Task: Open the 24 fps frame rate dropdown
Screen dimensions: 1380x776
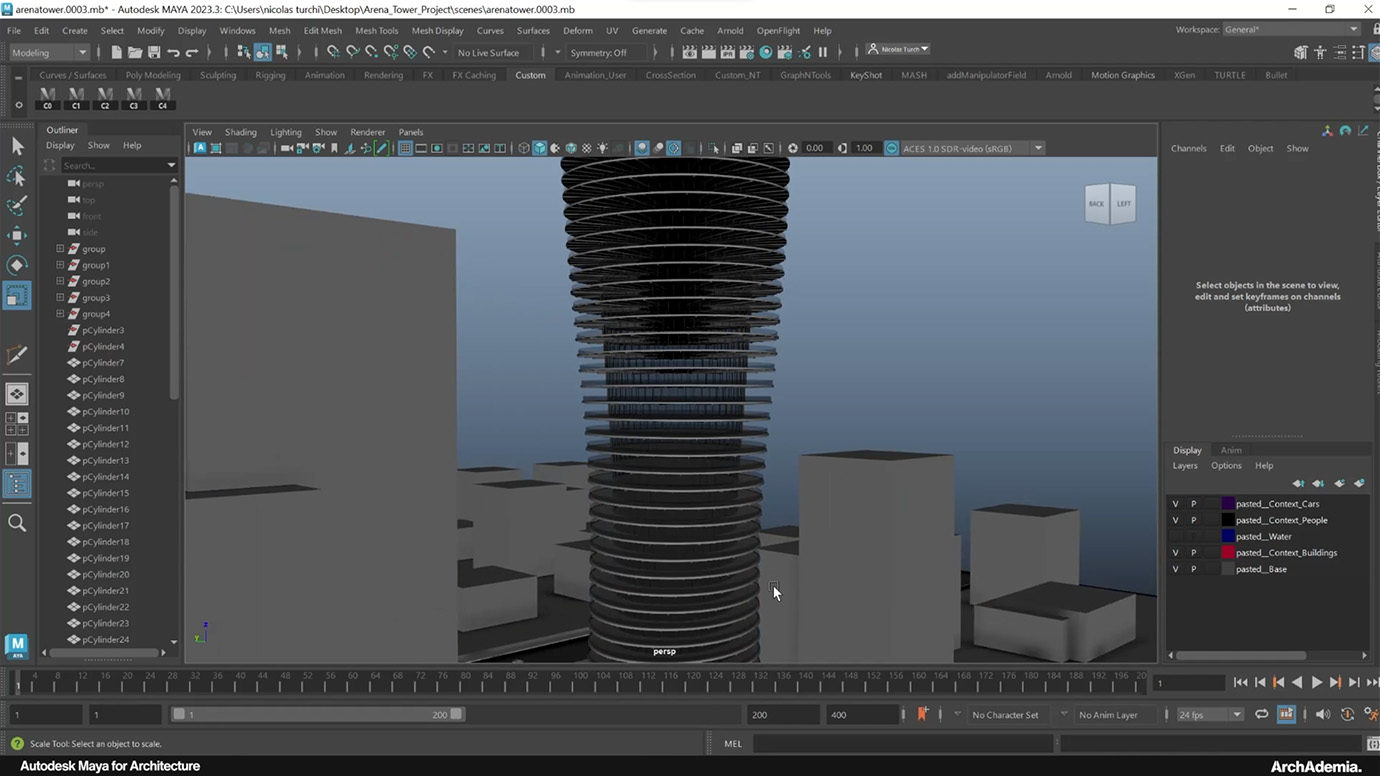Action: click(x=1210, y=715)
